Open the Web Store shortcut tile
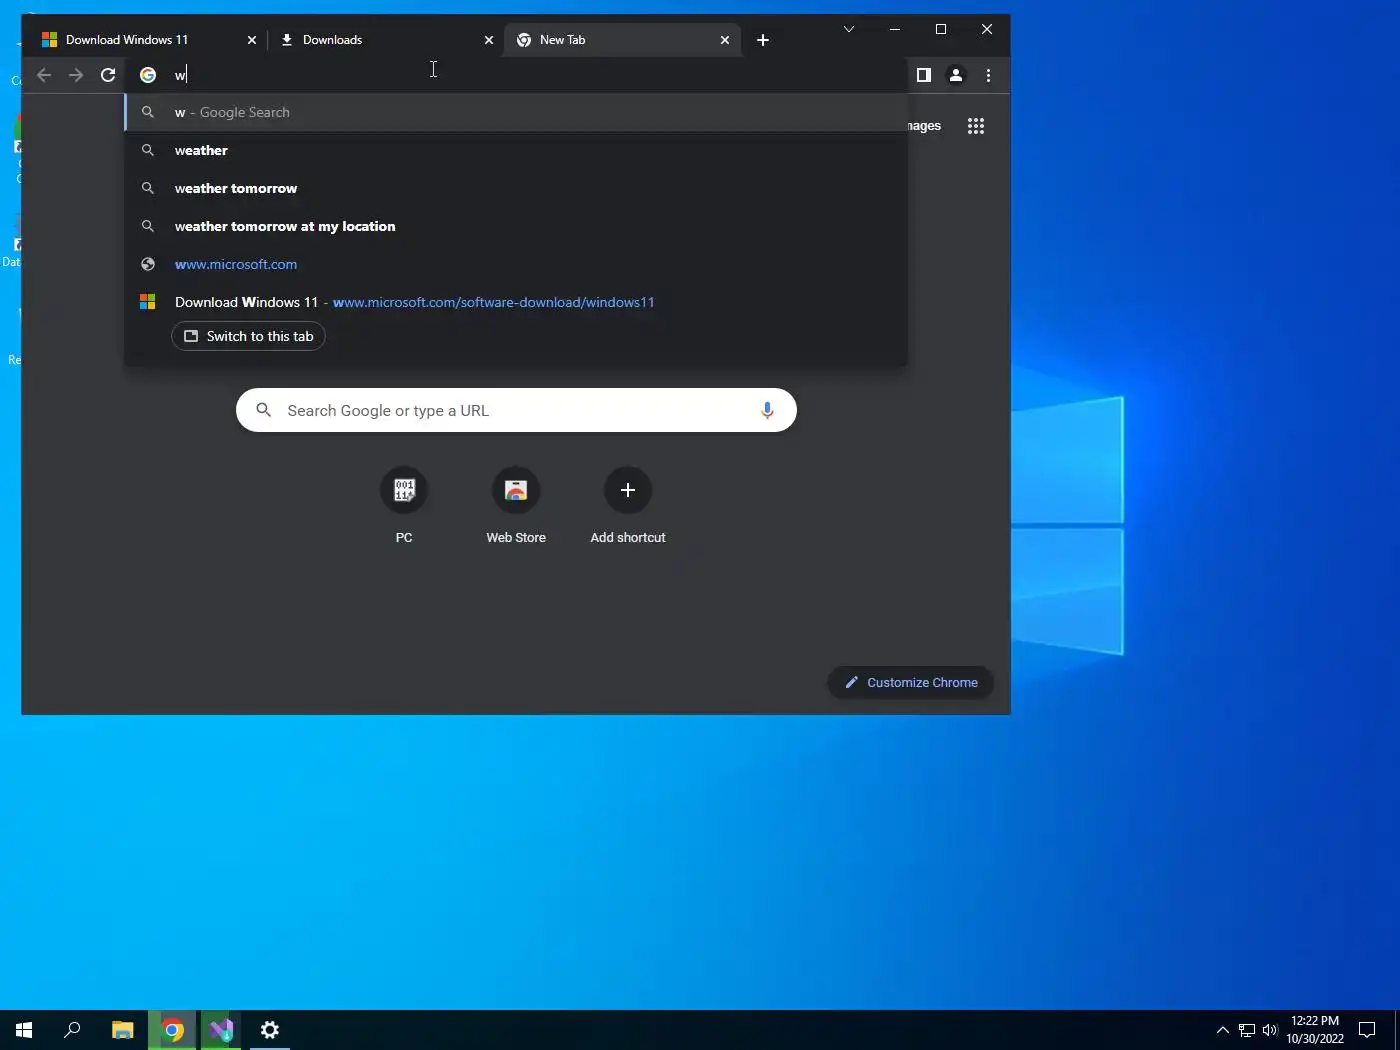1400x1050 pixels. click(516, 506)
